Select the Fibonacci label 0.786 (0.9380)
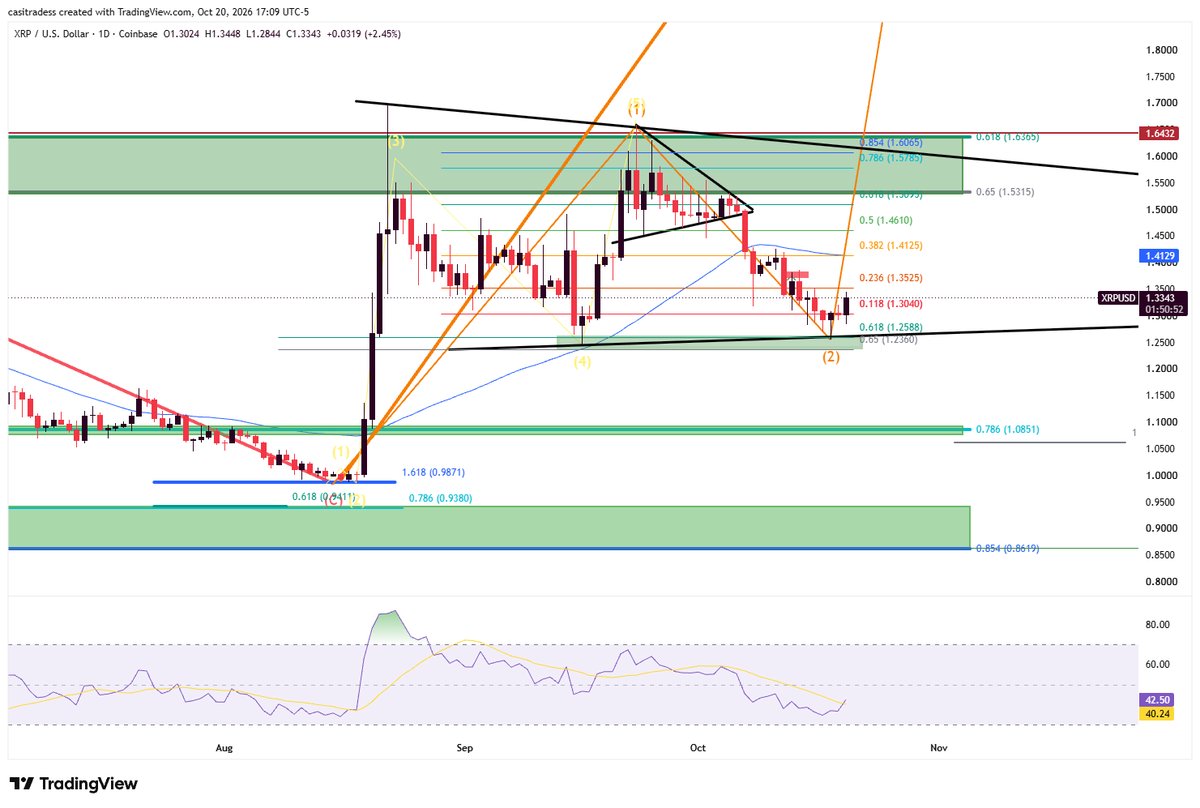This screenshot has height=808, width=1200. tap(440, 496)
